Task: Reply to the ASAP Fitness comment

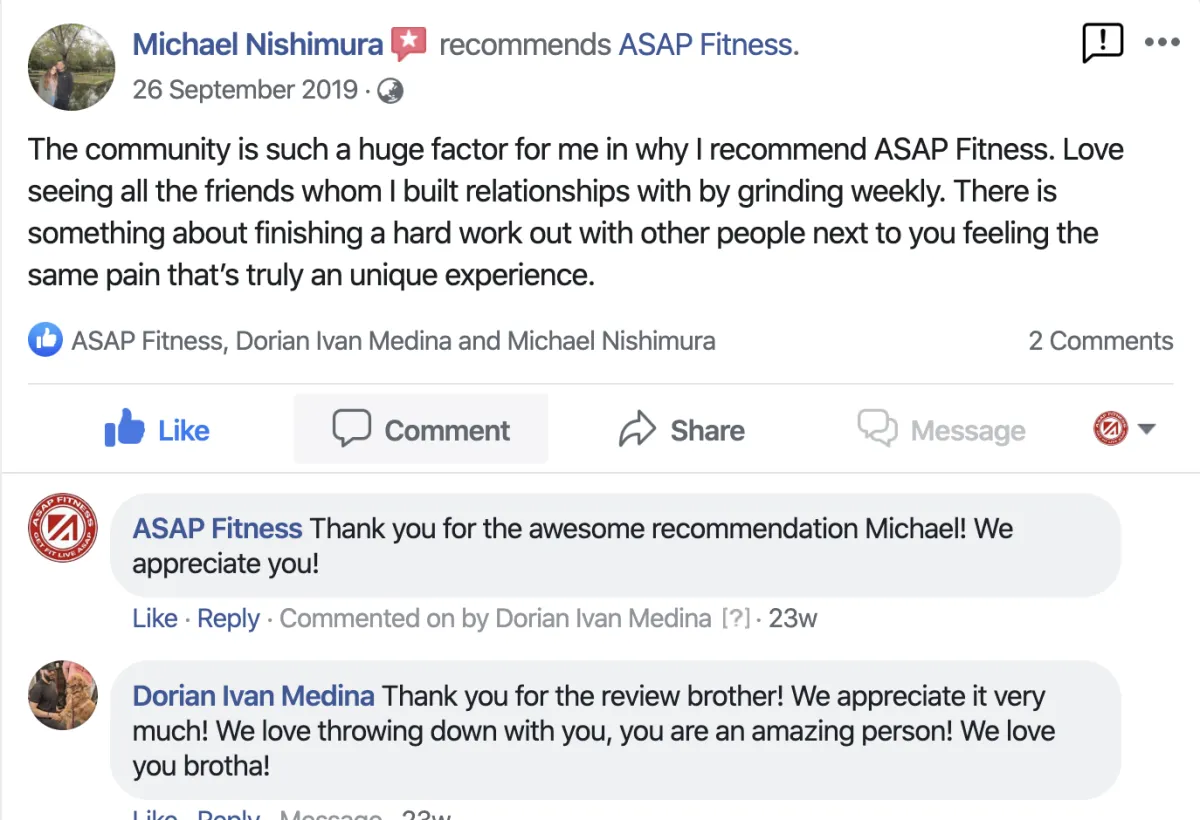Action: point(228,619)
